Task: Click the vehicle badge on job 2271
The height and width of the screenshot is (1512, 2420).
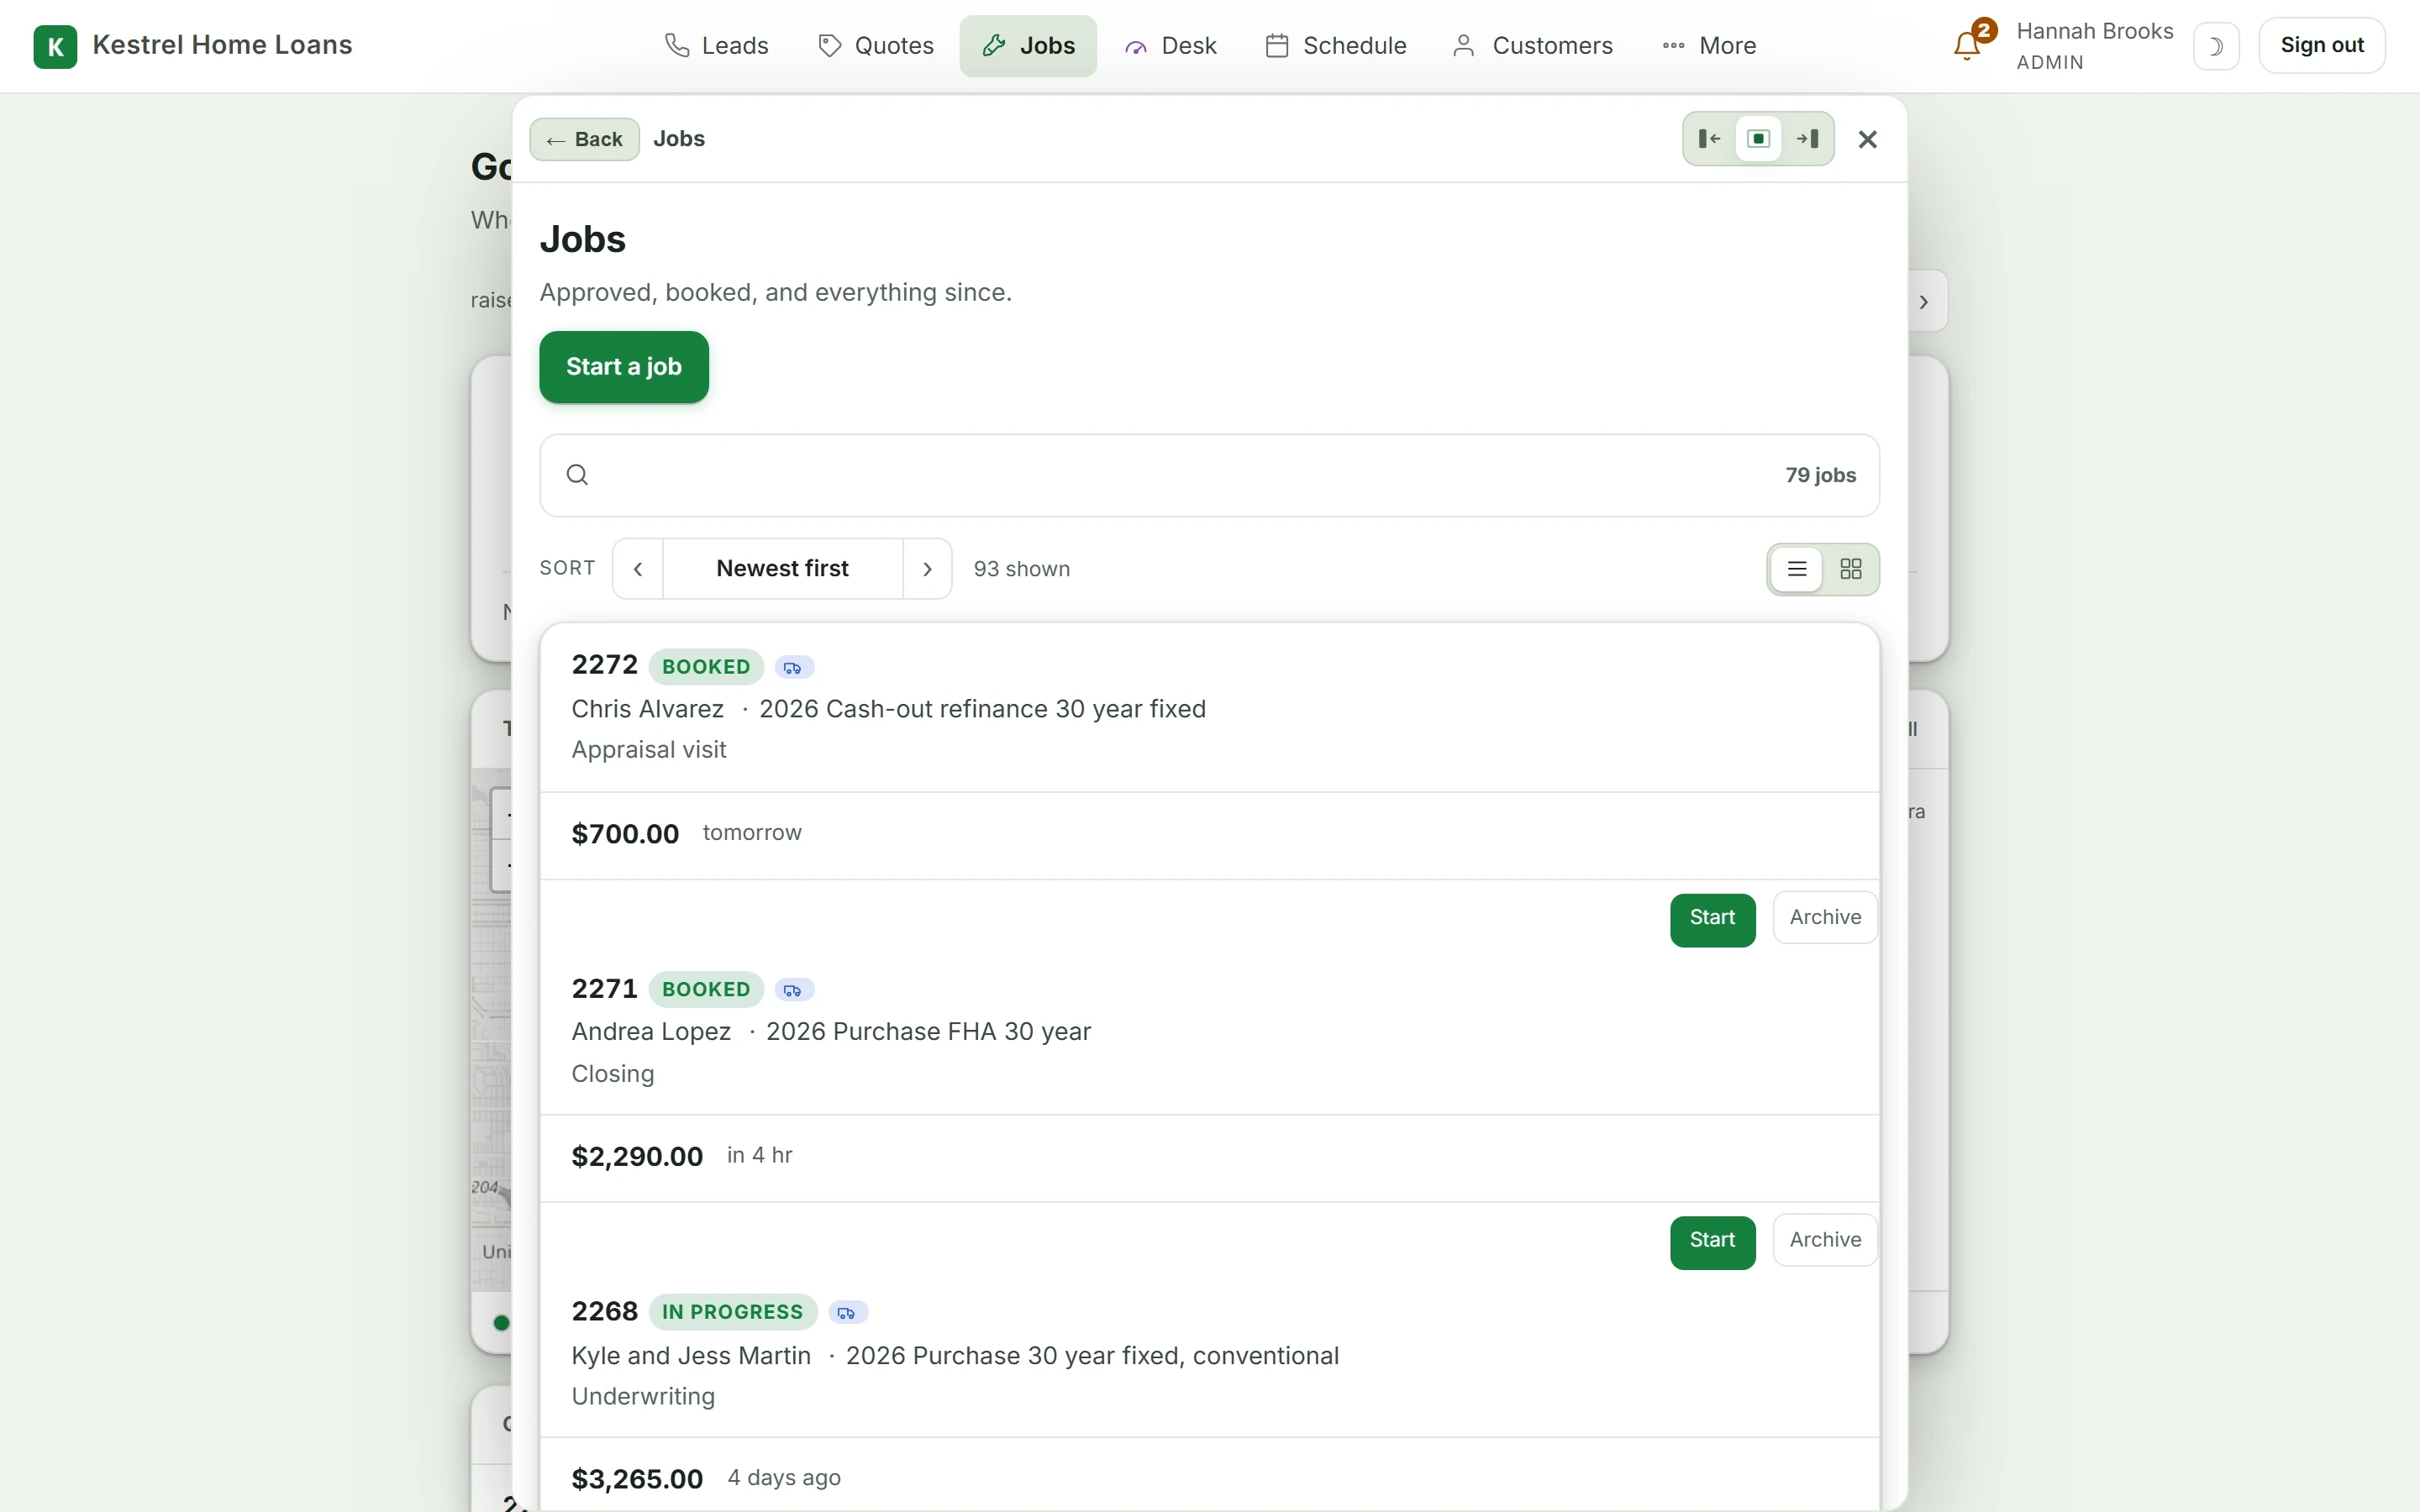Action: pyautogui.click(x=794, y=990)
